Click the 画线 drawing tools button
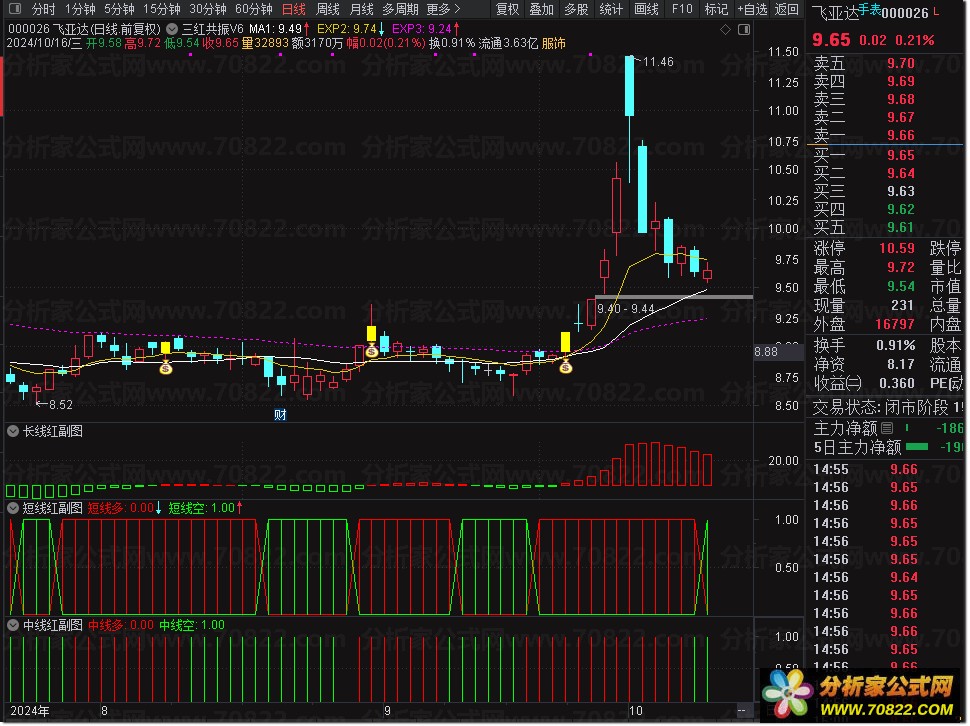970x726 pixels. pyautogui.click(x=646, y=9)
